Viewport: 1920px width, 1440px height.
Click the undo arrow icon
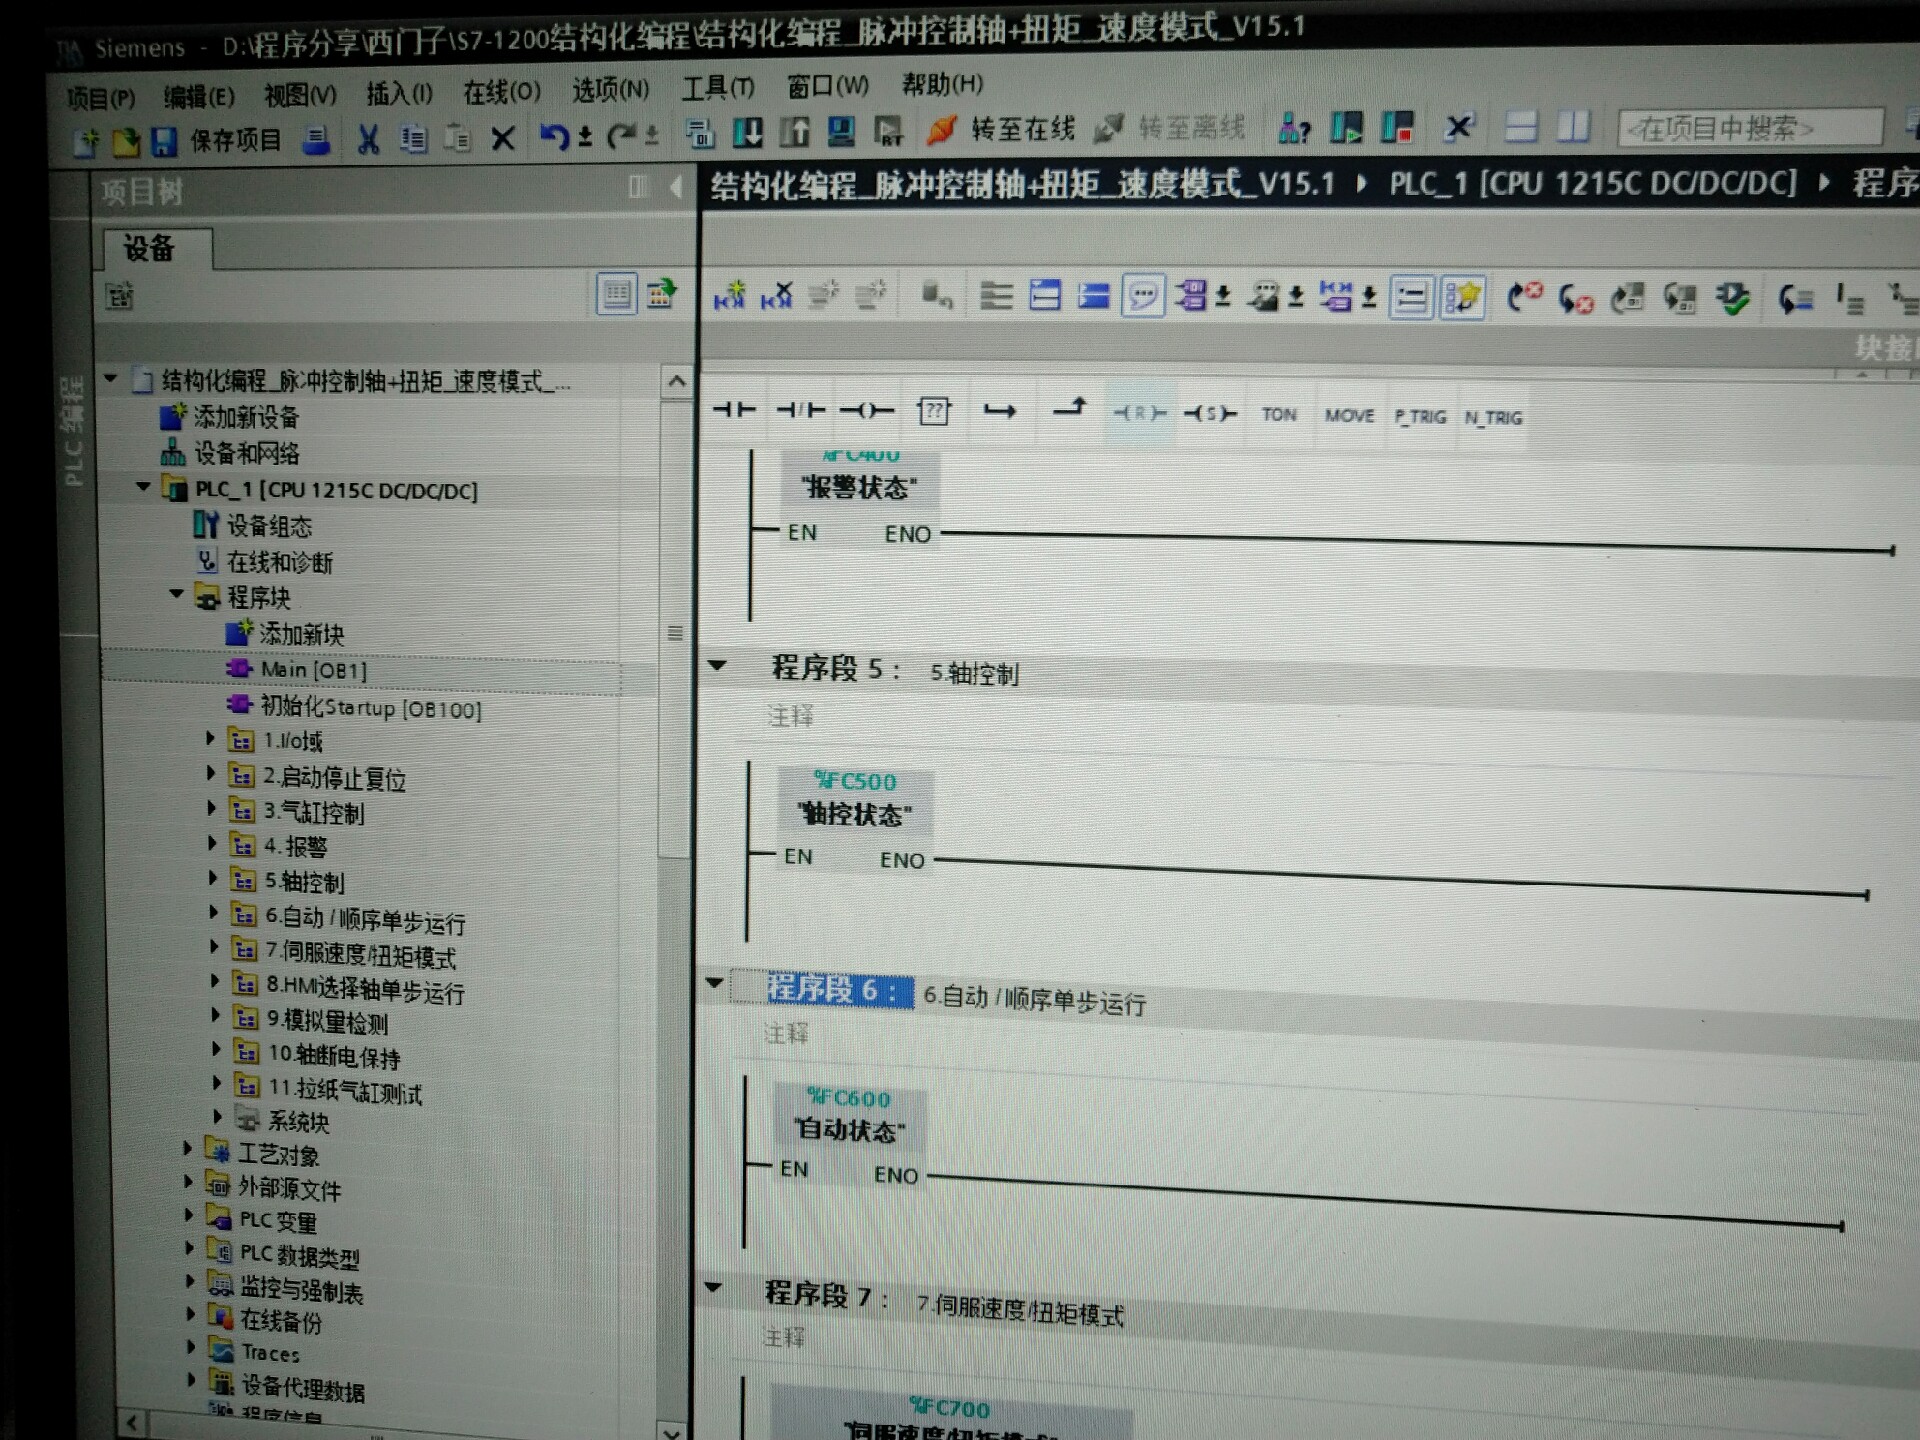tap(553, 136)
